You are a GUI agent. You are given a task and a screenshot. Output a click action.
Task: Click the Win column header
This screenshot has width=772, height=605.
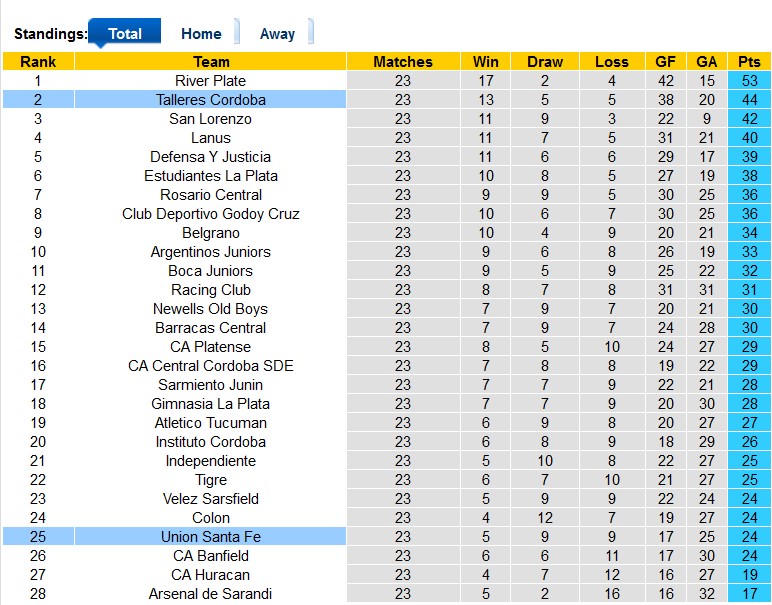point(486,62)
